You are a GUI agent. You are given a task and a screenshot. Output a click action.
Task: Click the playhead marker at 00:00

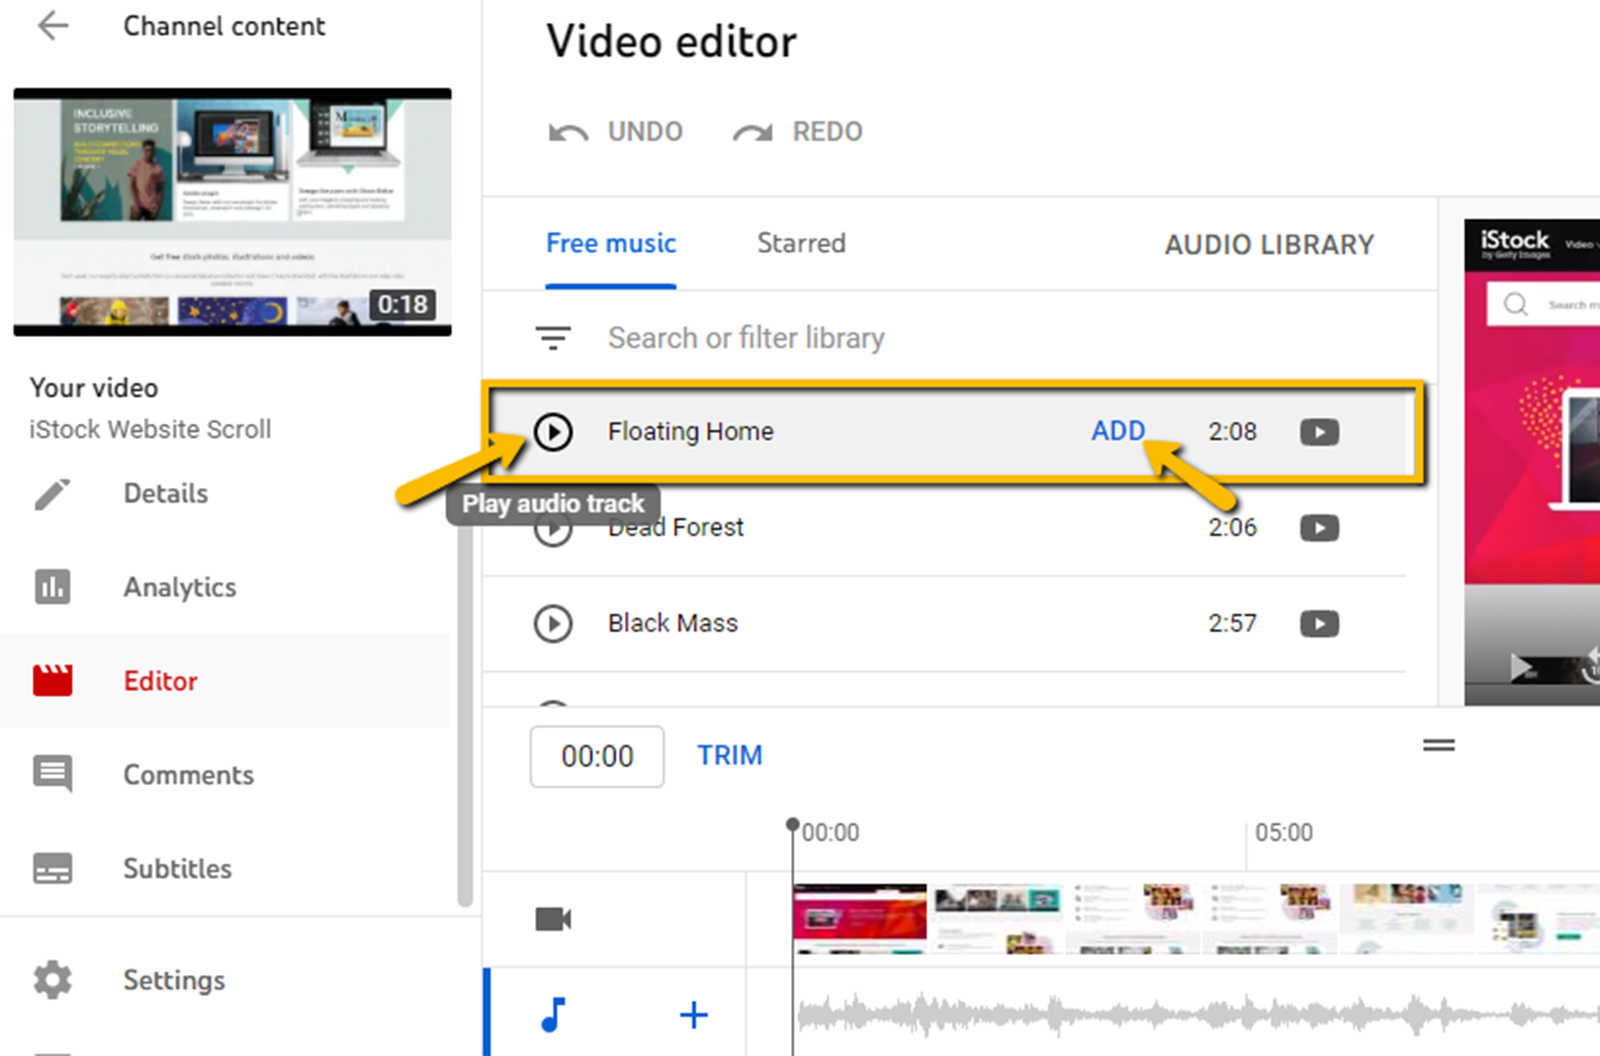(x=792, y=825)
